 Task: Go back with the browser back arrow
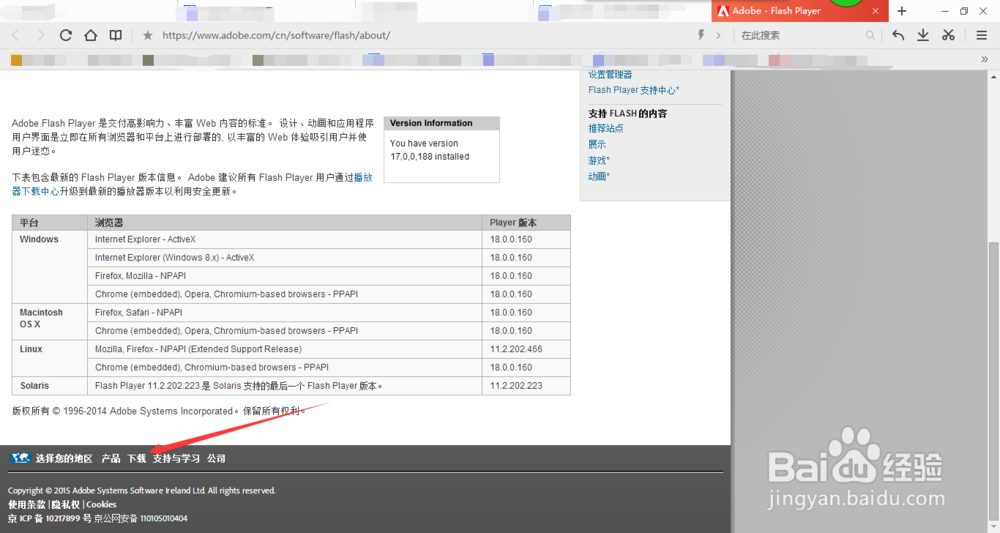pos(16,36)
